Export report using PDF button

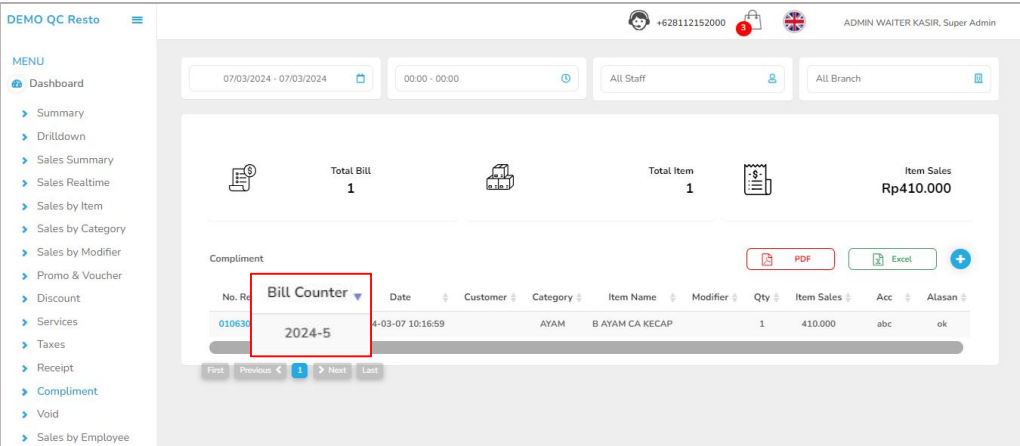point(791,259)
